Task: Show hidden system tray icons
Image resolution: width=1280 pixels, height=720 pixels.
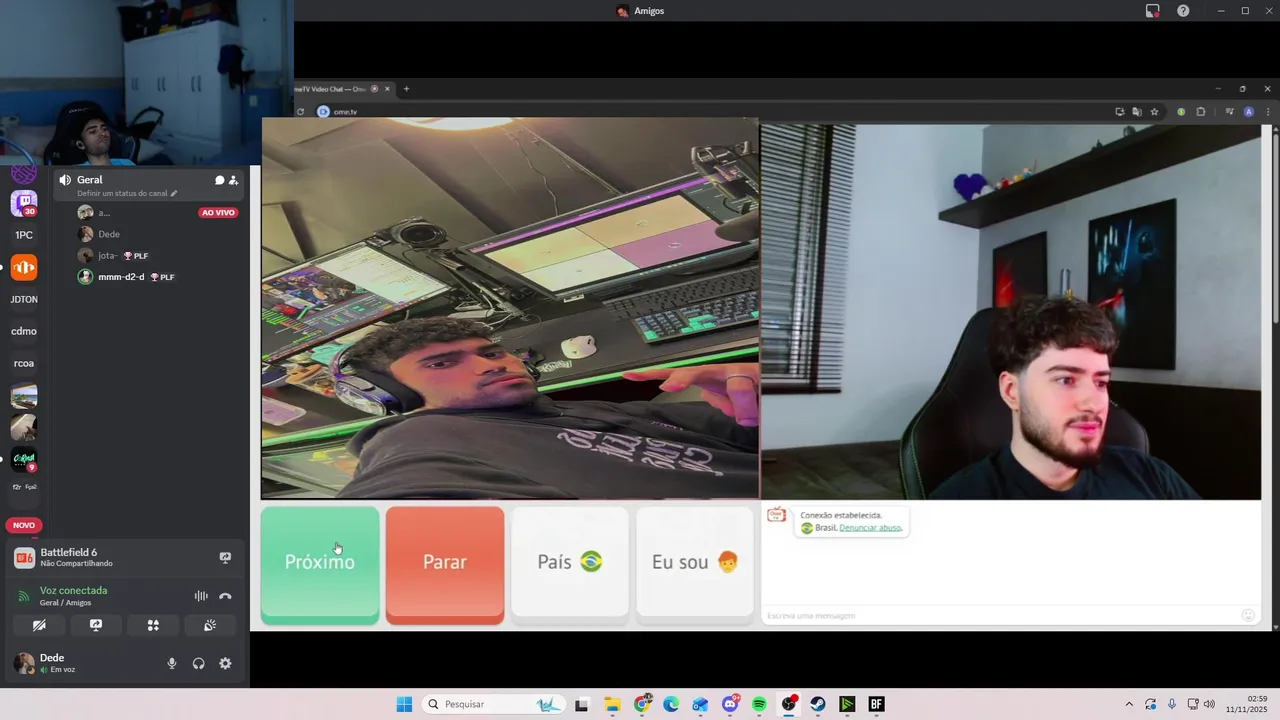Action: tap(1129, 704)
